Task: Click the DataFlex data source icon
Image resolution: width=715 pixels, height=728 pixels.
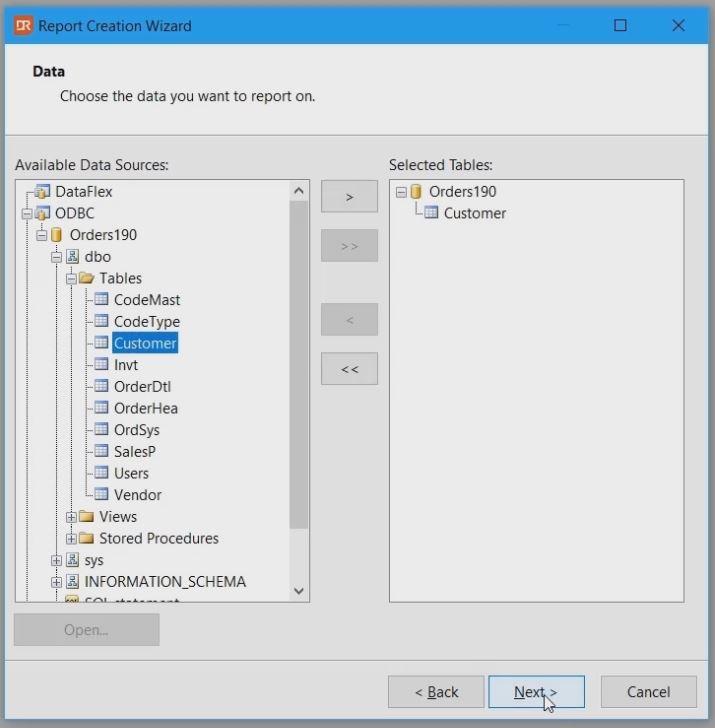Action: tap(42, 192)
